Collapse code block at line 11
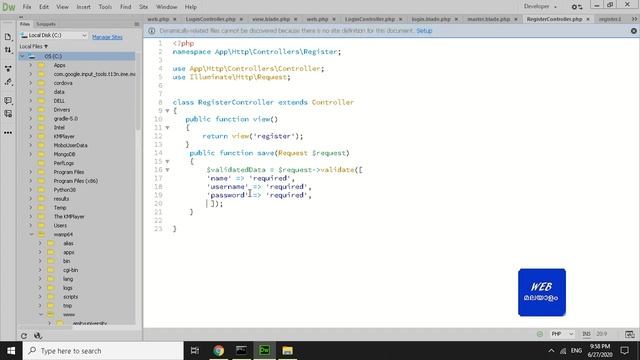640x360 pixels. click(x=167, y=128)
